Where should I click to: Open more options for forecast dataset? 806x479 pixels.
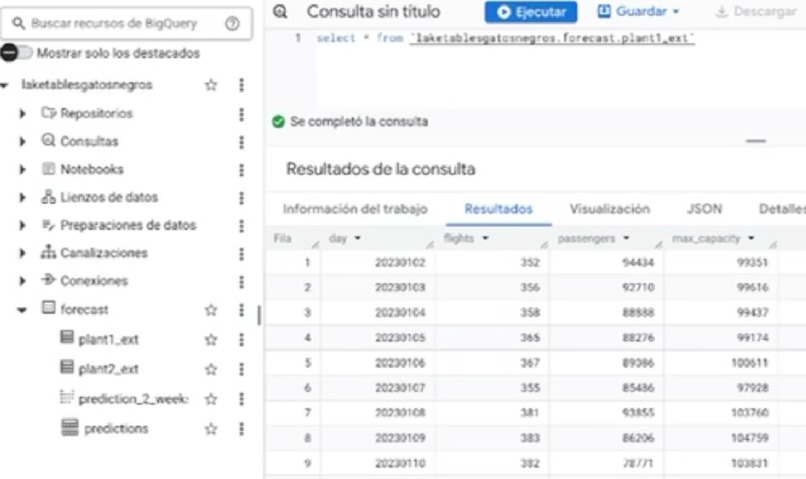[x=242, y=310]
